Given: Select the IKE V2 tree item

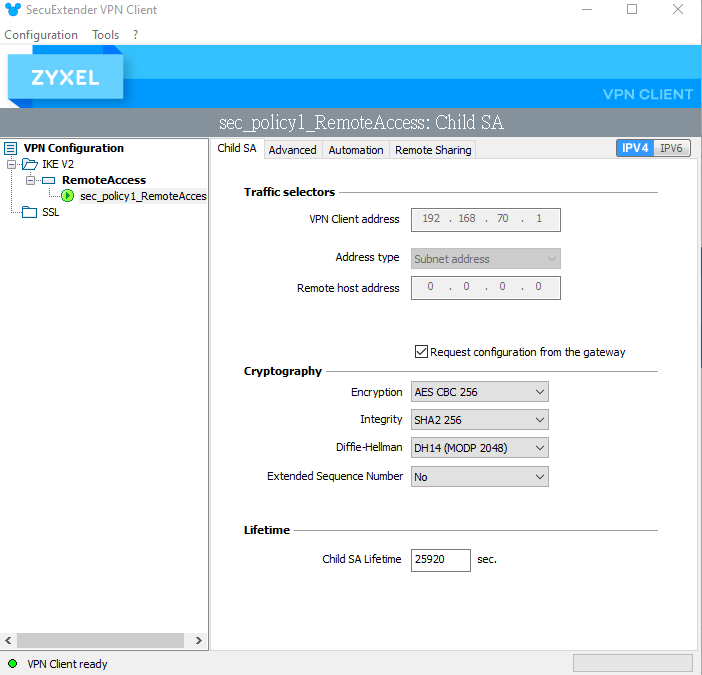Looking at the screenshot, I should pos(58,164).
